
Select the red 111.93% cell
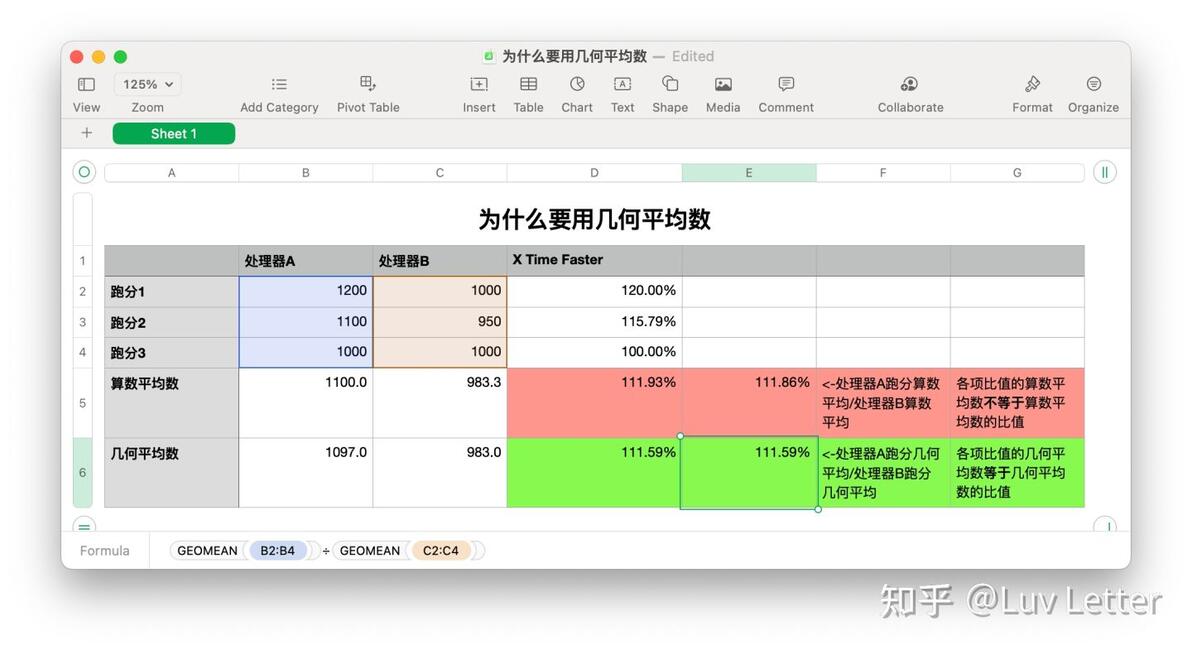(x=594, y=403)
